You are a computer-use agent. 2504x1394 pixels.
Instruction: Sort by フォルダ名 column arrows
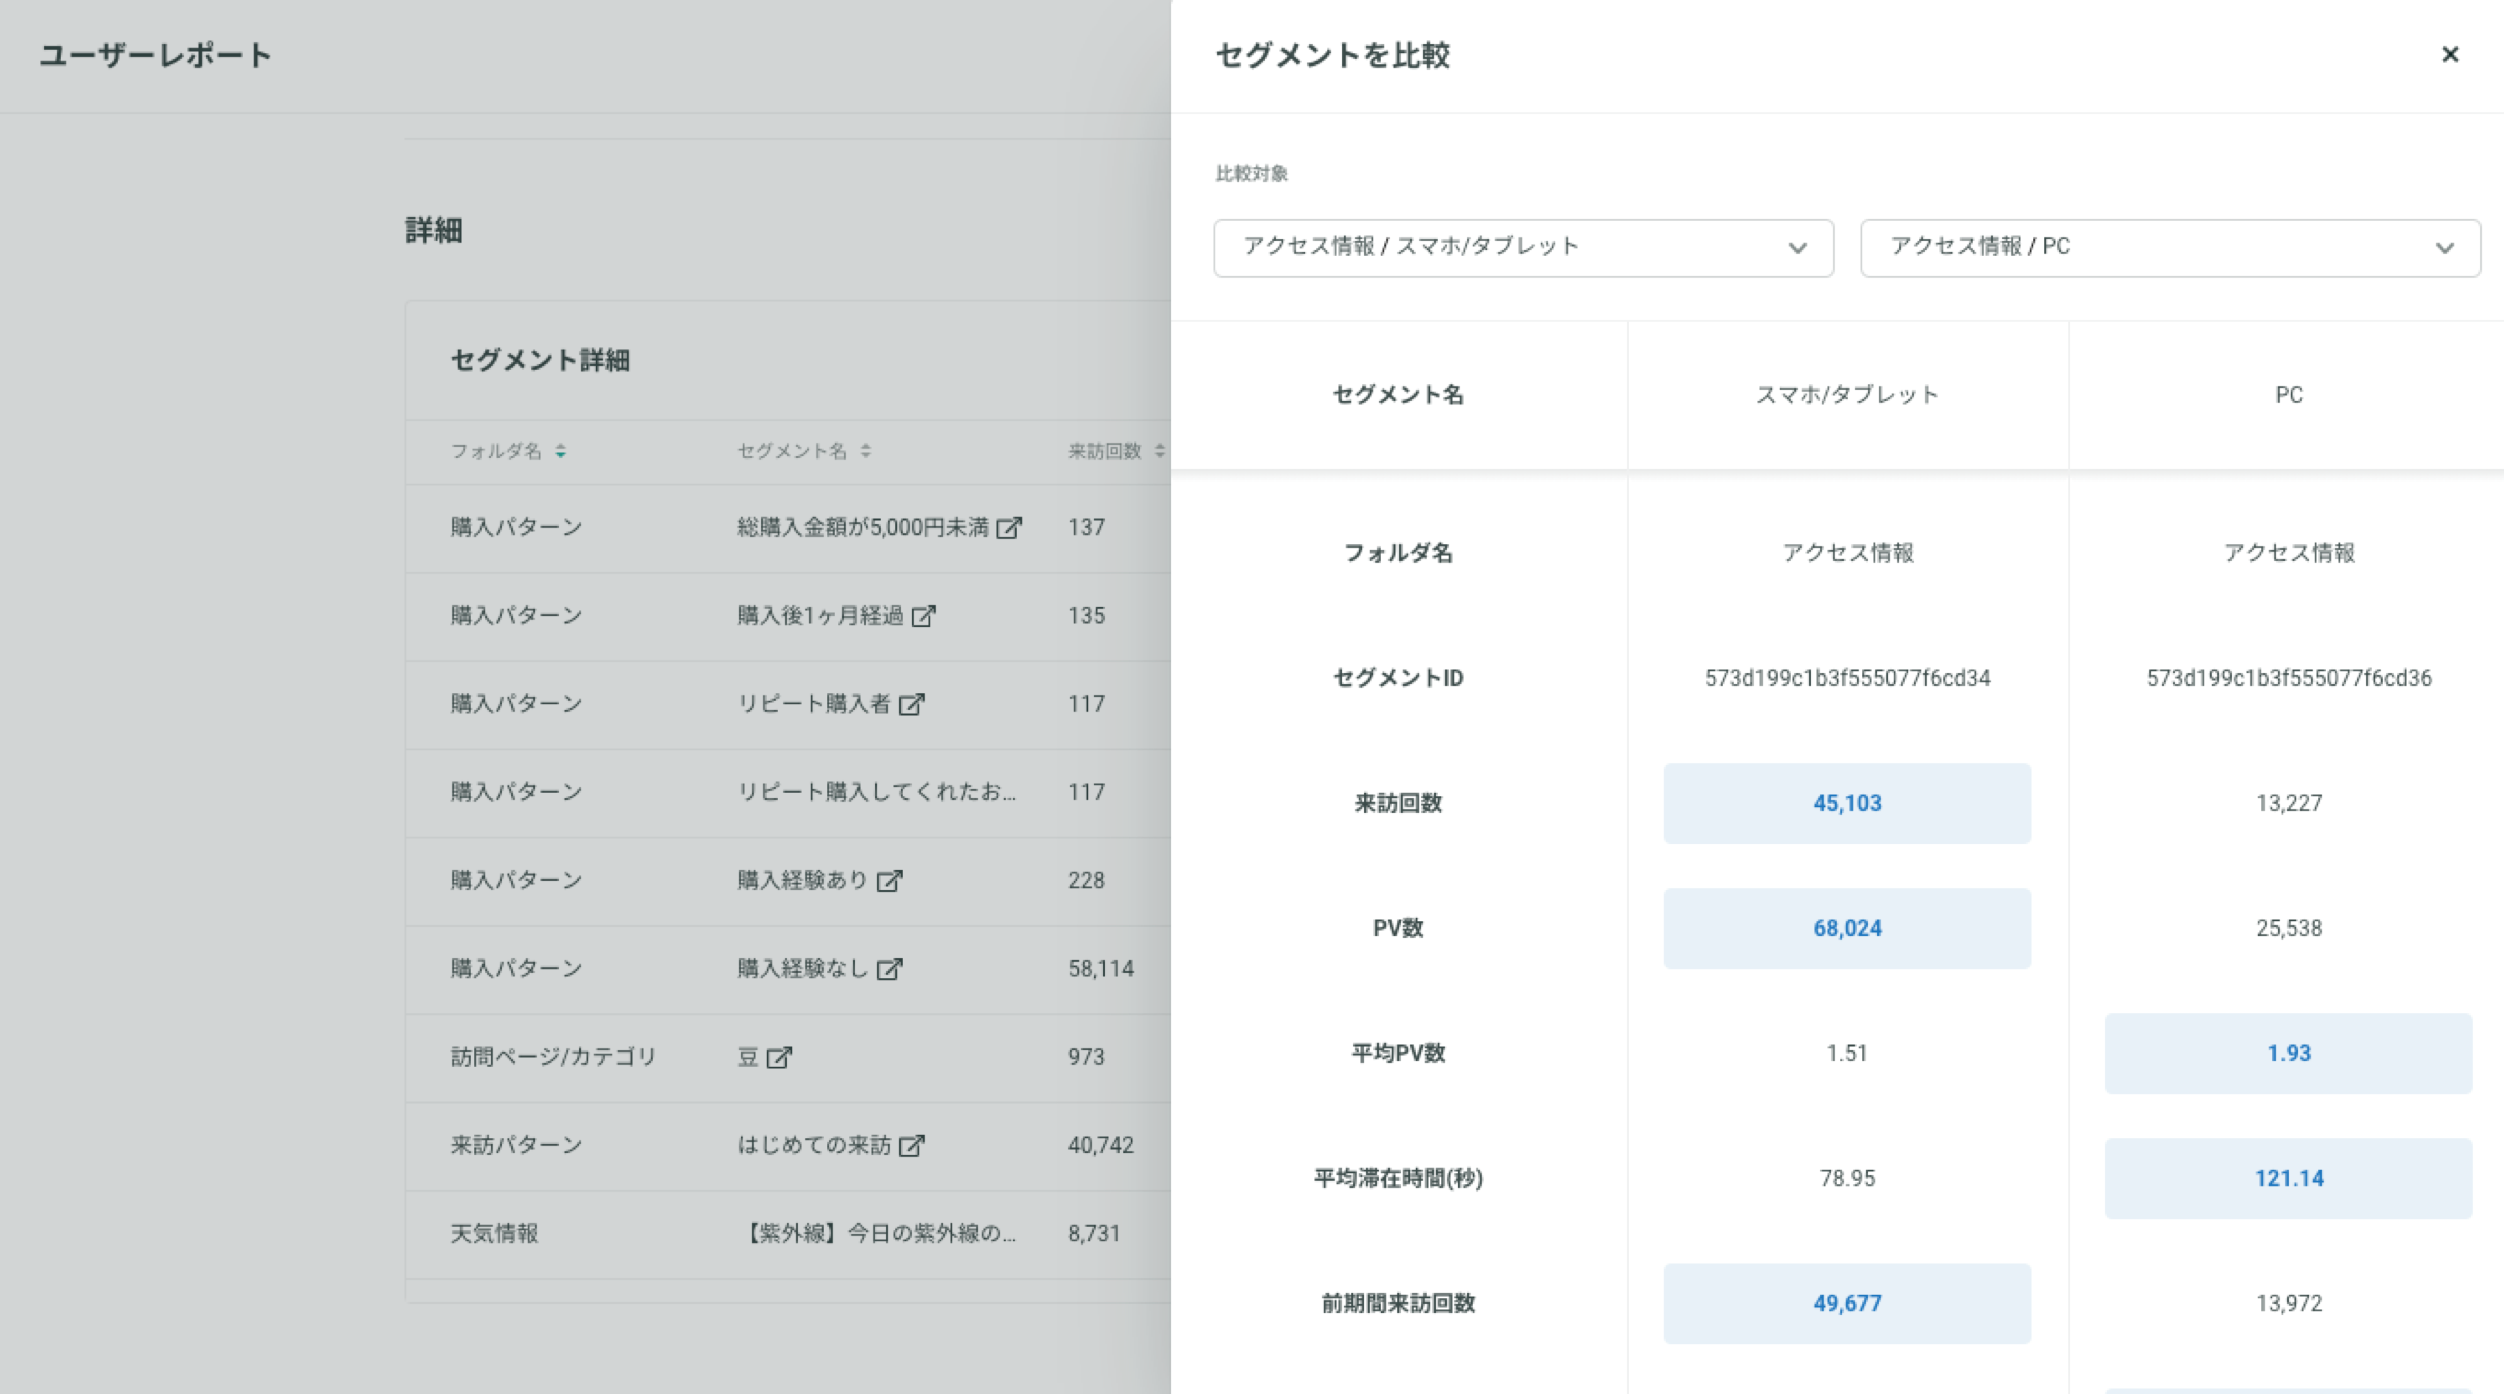561,451
